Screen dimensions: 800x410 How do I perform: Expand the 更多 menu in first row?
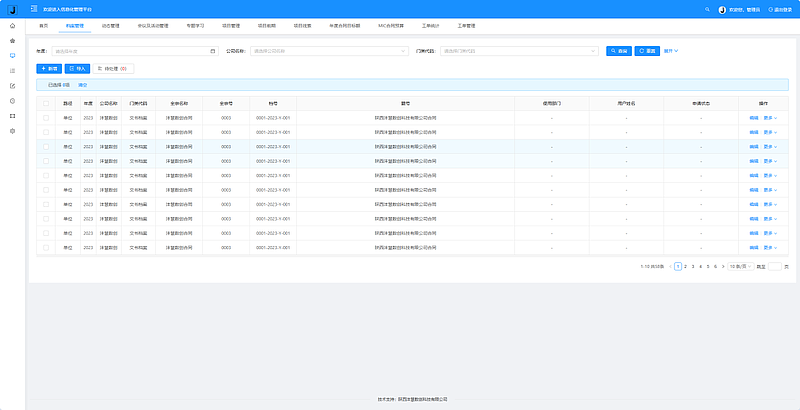770,118
